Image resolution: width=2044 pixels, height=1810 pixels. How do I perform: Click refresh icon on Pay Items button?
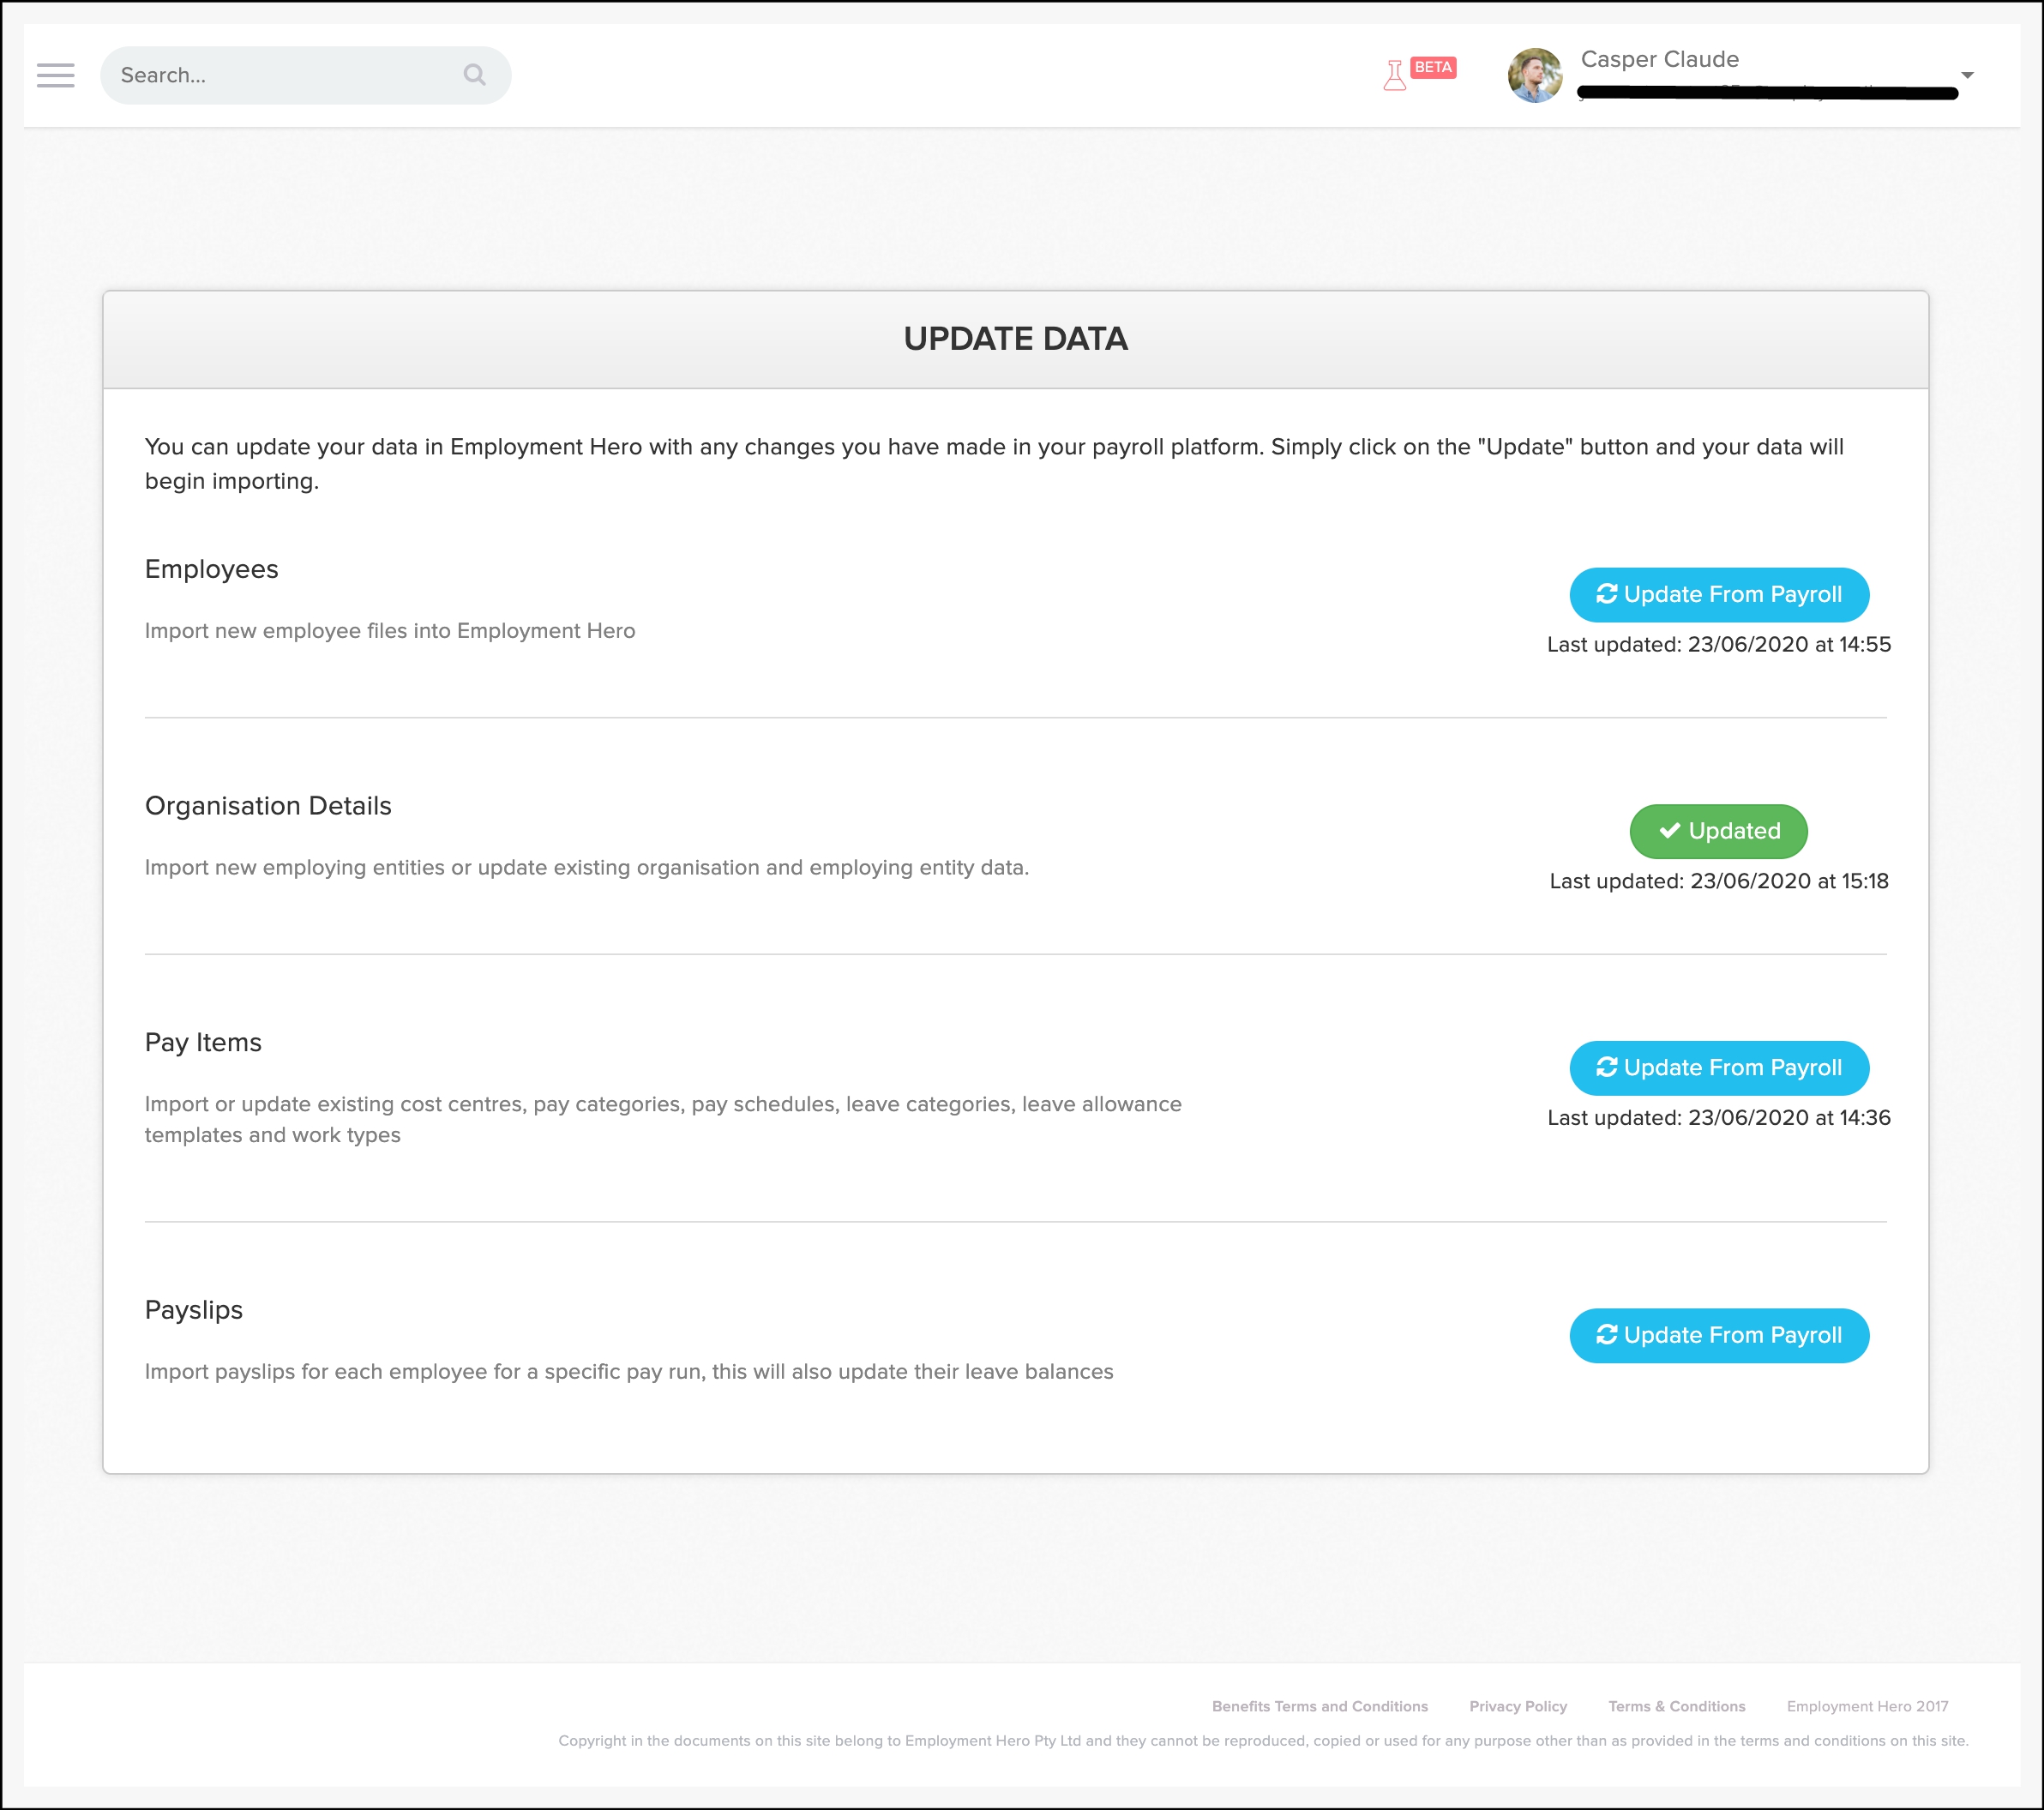[x=1606, y=1067]
